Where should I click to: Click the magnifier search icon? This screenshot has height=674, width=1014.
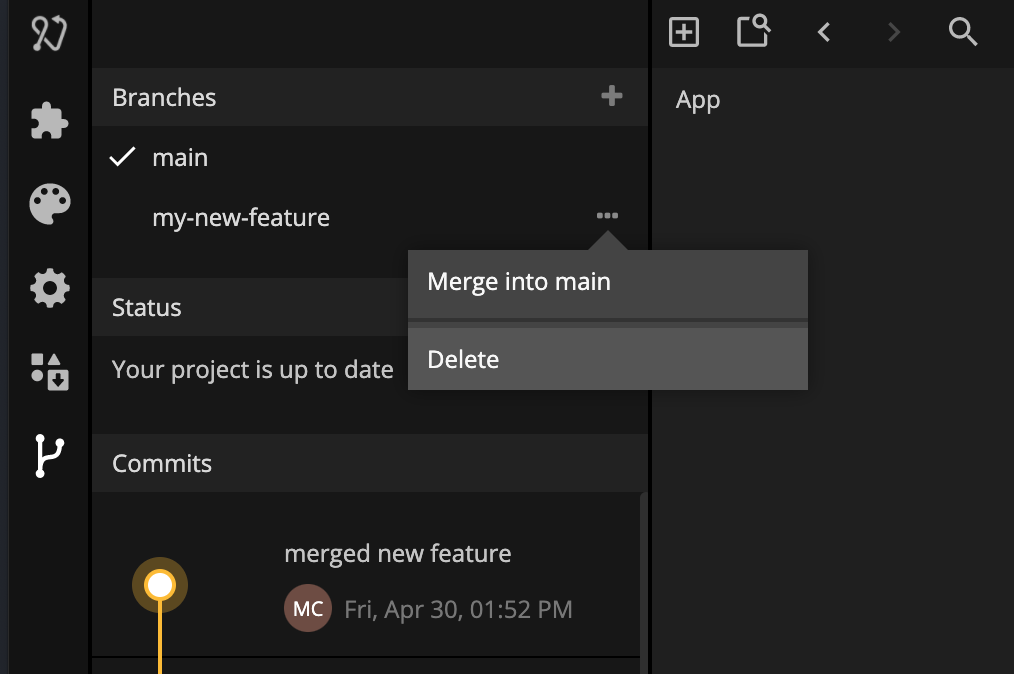[963, 32]
